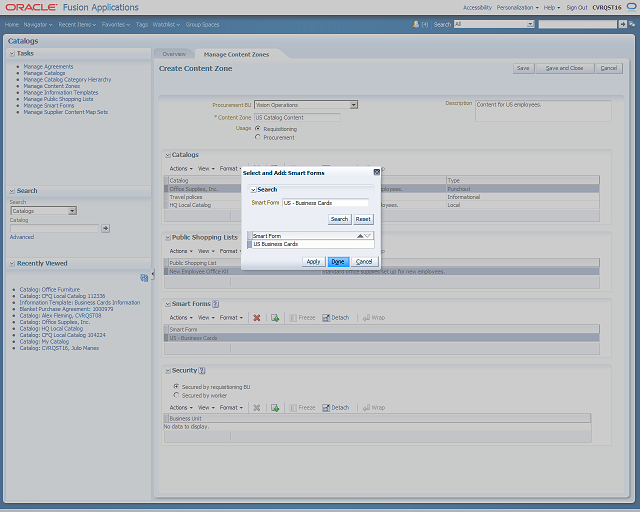The width and height of the screenshot is (640, 512).
Task: Open the Favorites menu
Action: 116,24
